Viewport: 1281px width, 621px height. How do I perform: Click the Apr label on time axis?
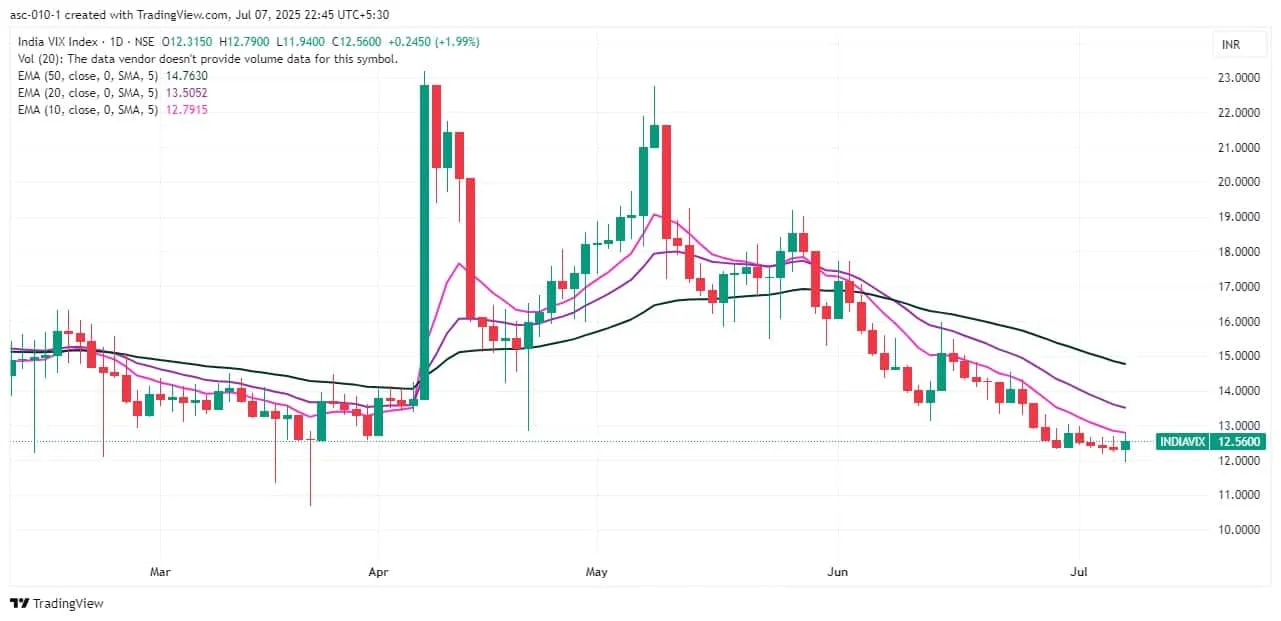point(378,573)
